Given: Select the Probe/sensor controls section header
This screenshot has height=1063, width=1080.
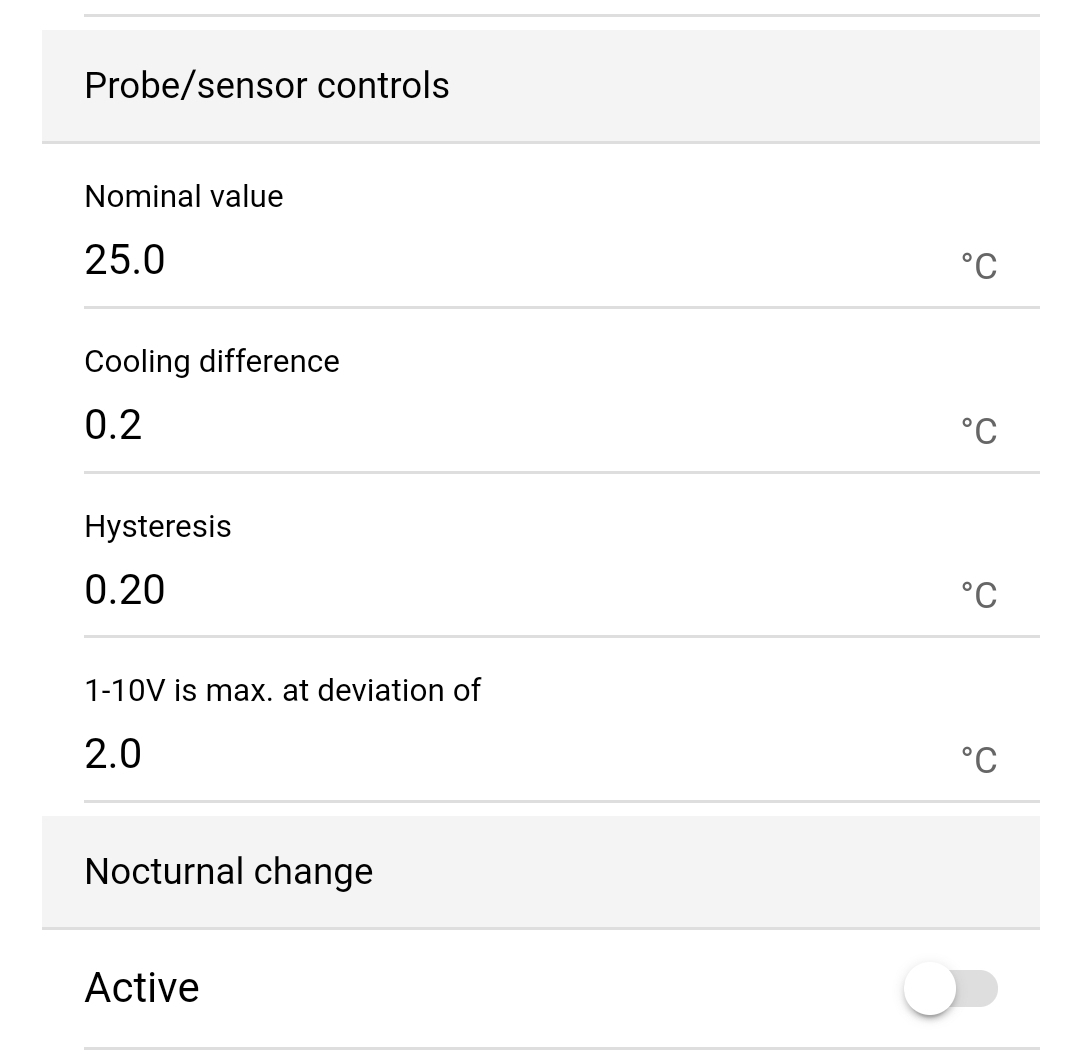Looking at the screenshot, I should point(267,86).
